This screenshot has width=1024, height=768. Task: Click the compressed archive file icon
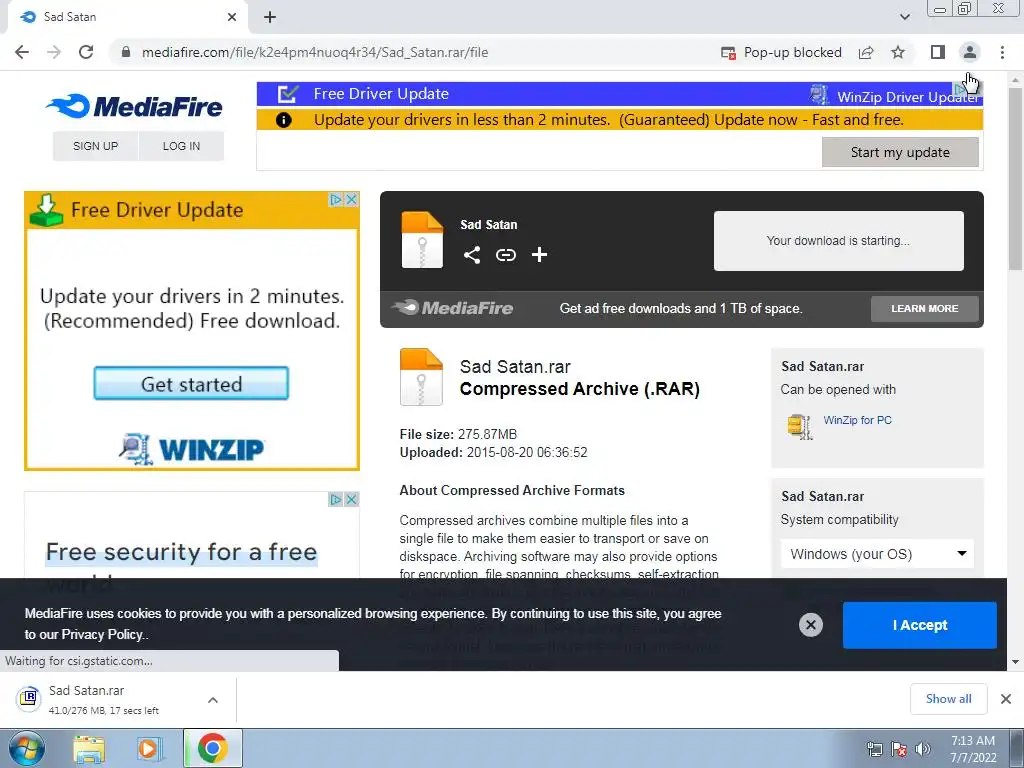[421, 377]
